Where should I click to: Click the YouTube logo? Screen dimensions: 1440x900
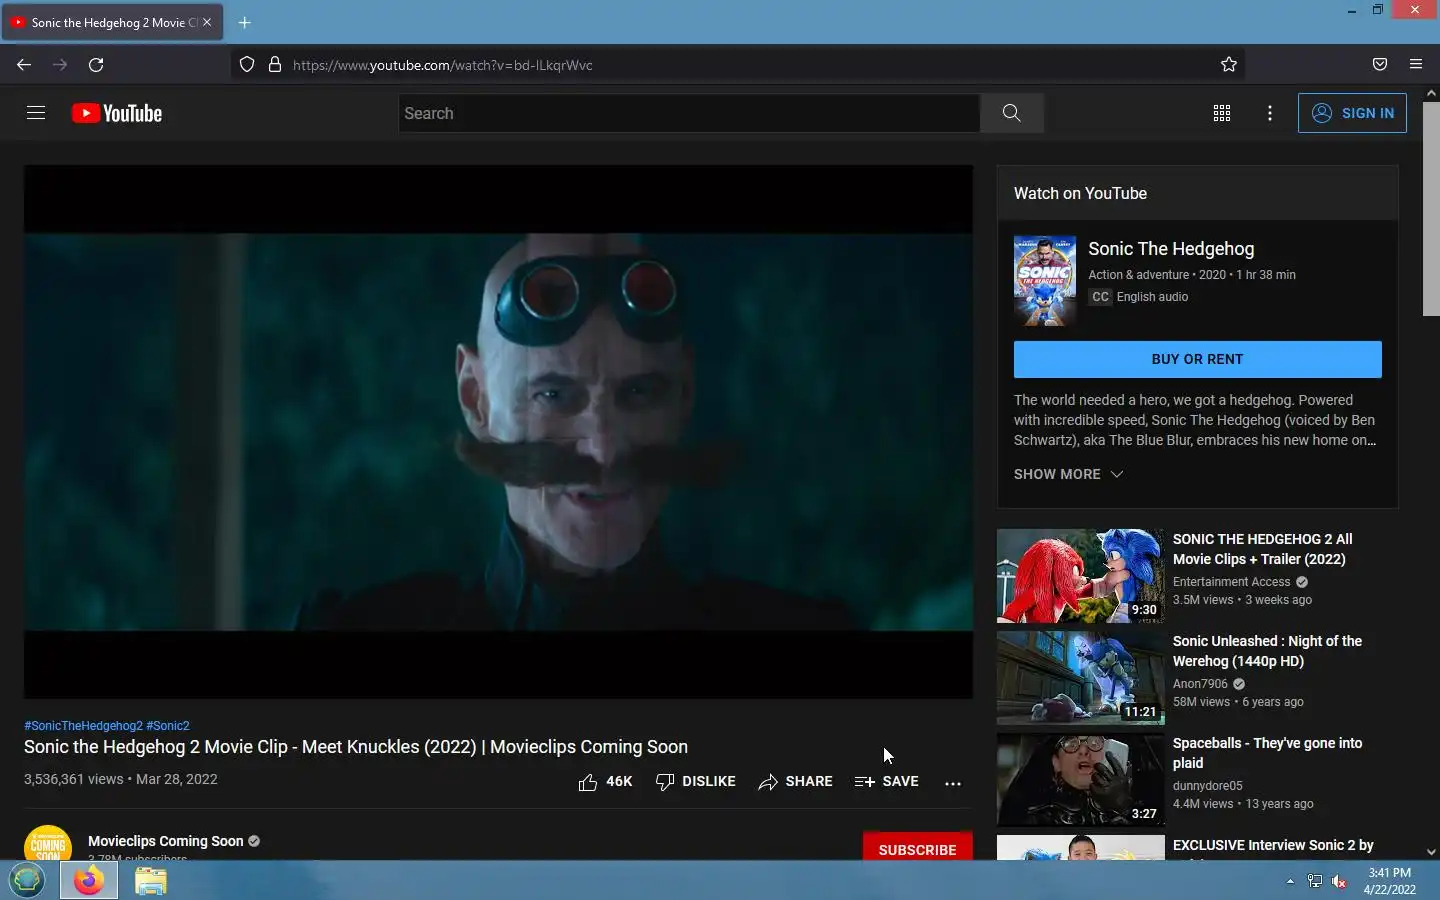[x=117, y=113]
